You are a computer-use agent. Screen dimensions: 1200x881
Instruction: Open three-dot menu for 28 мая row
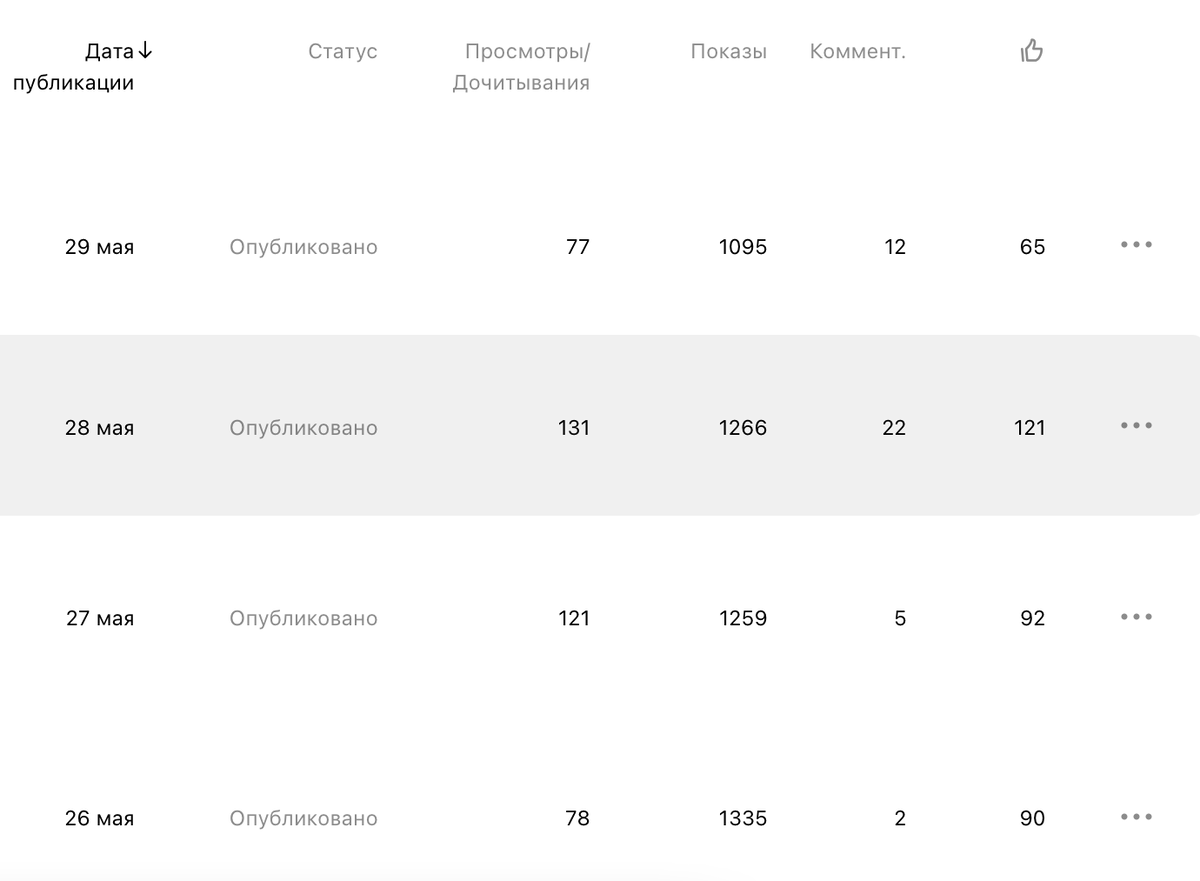1136,426
